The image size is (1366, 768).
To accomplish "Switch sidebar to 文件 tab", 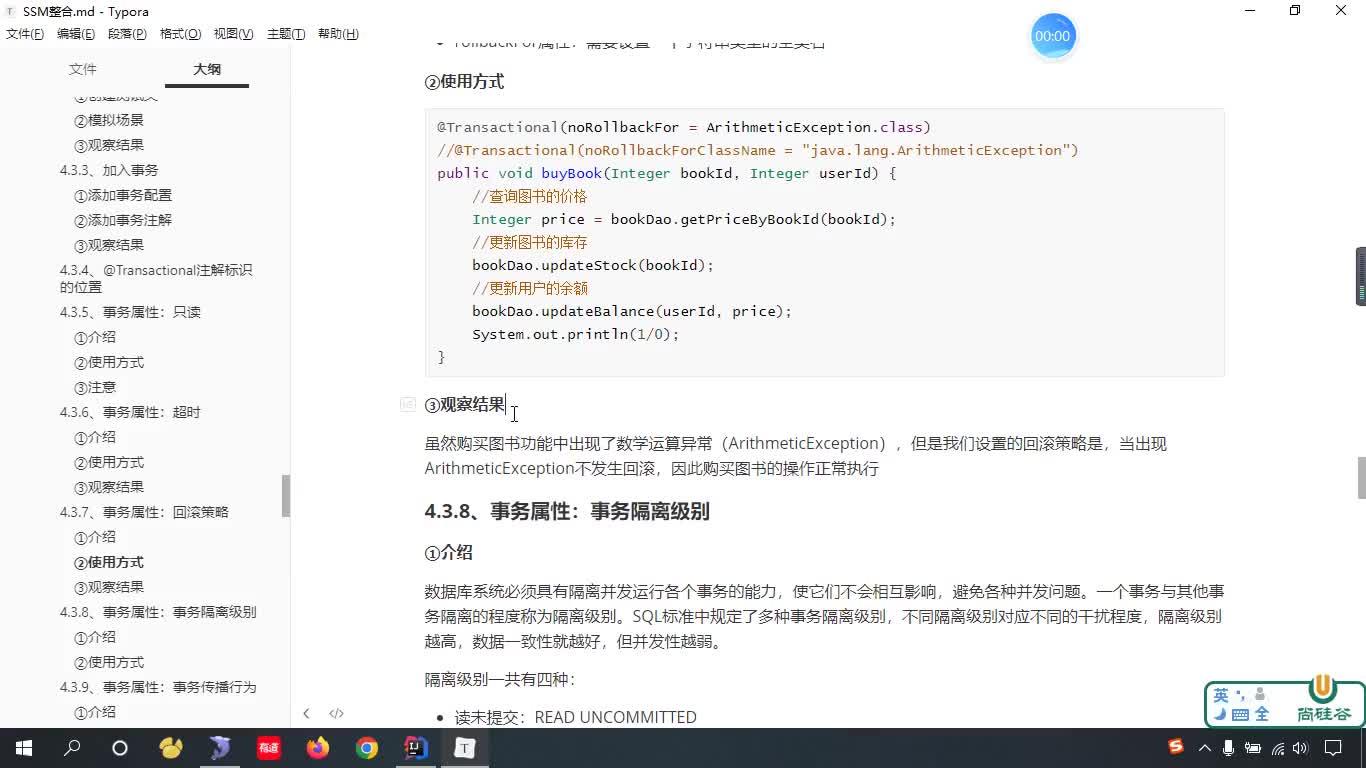I will tap(83, 69).
